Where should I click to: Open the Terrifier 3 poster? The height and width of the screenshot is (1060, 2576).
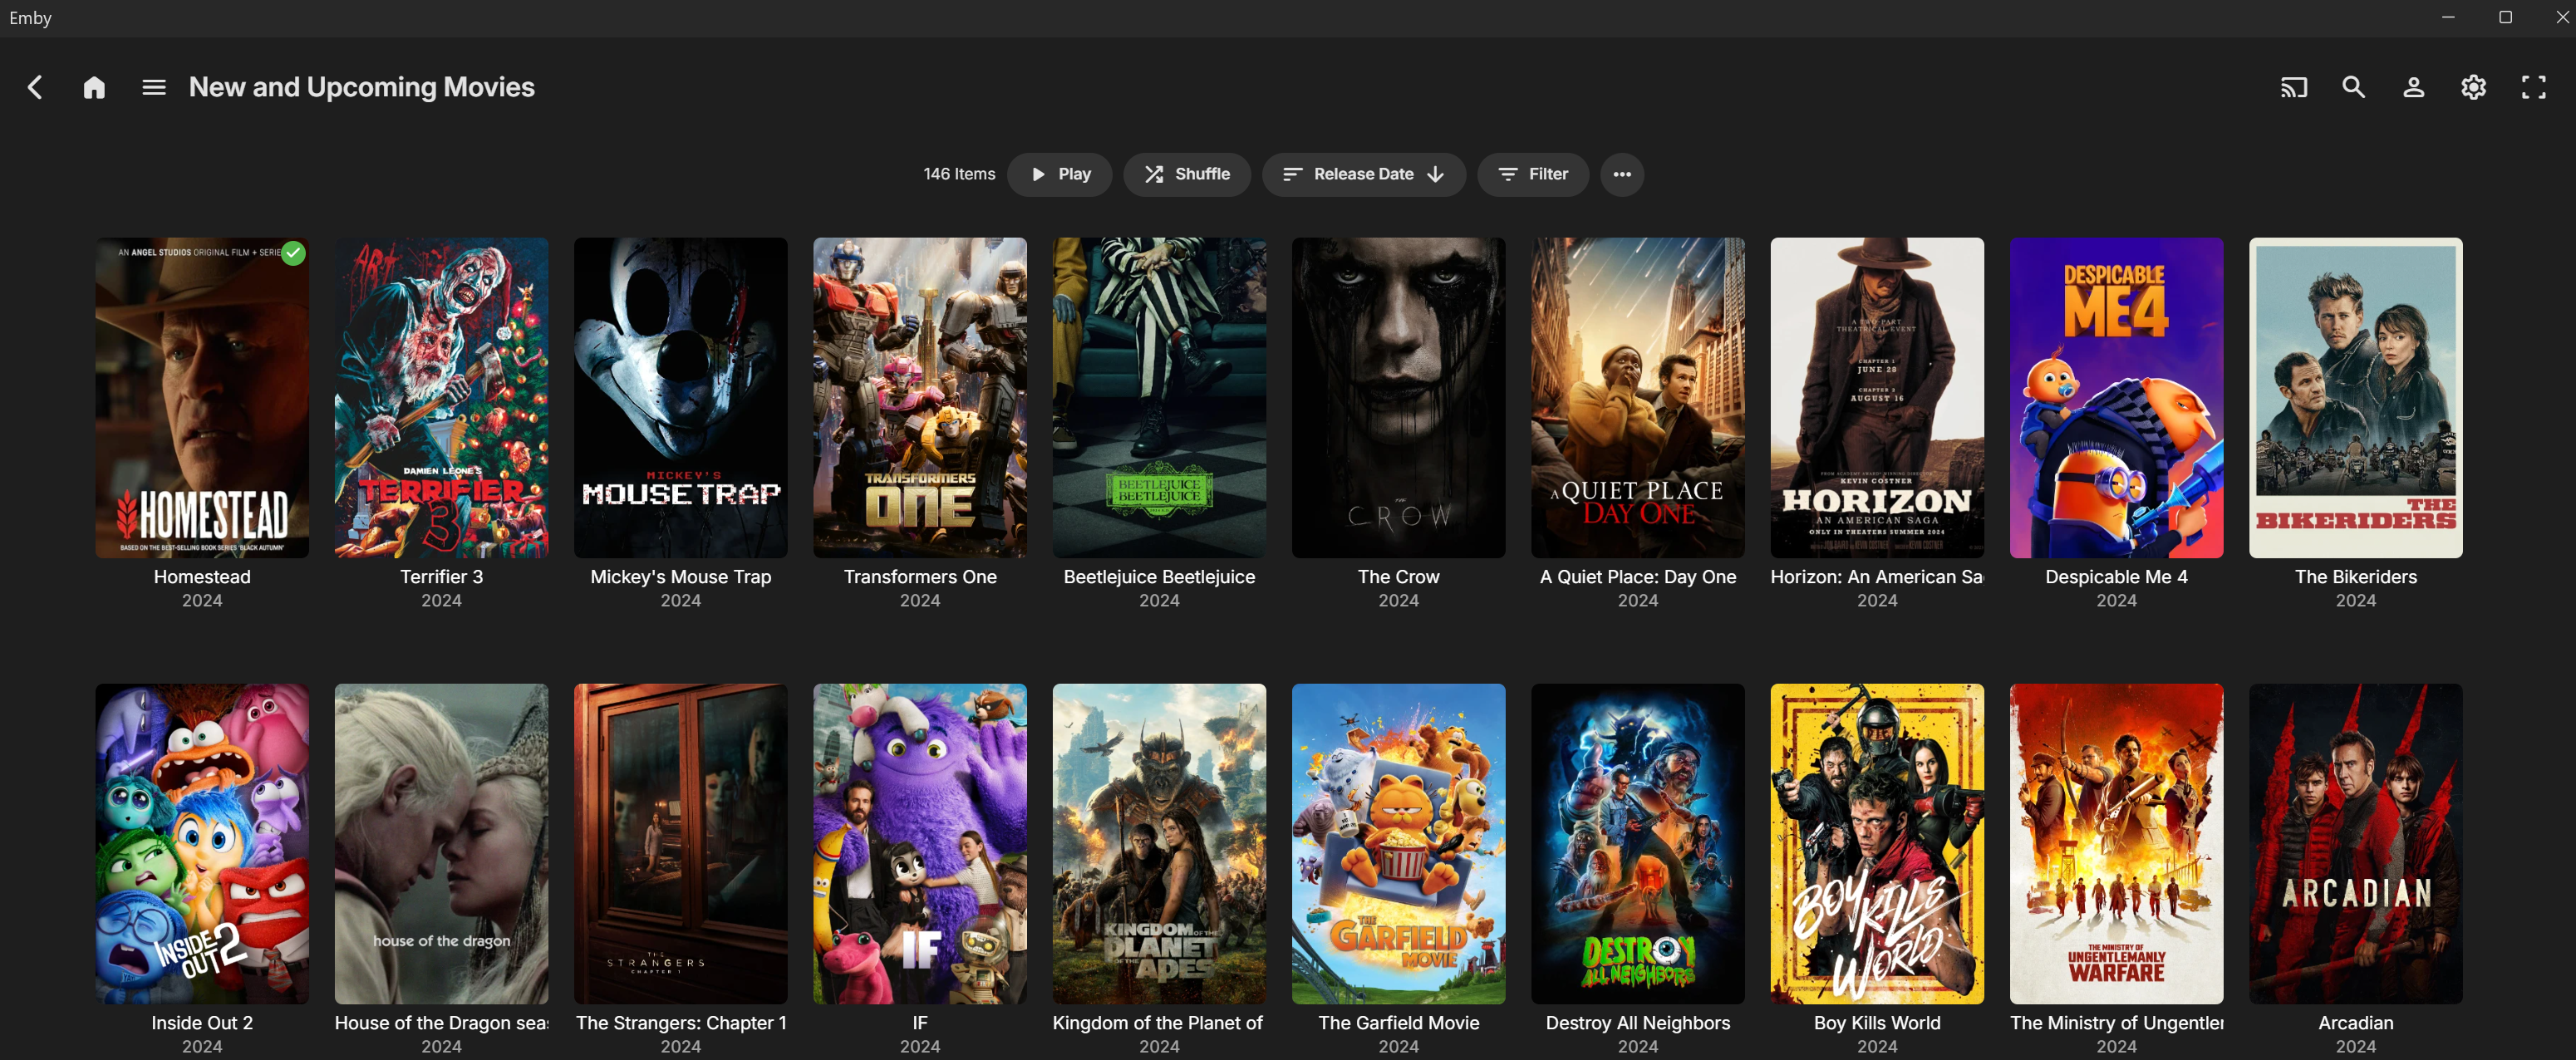(x=441, y=397)
